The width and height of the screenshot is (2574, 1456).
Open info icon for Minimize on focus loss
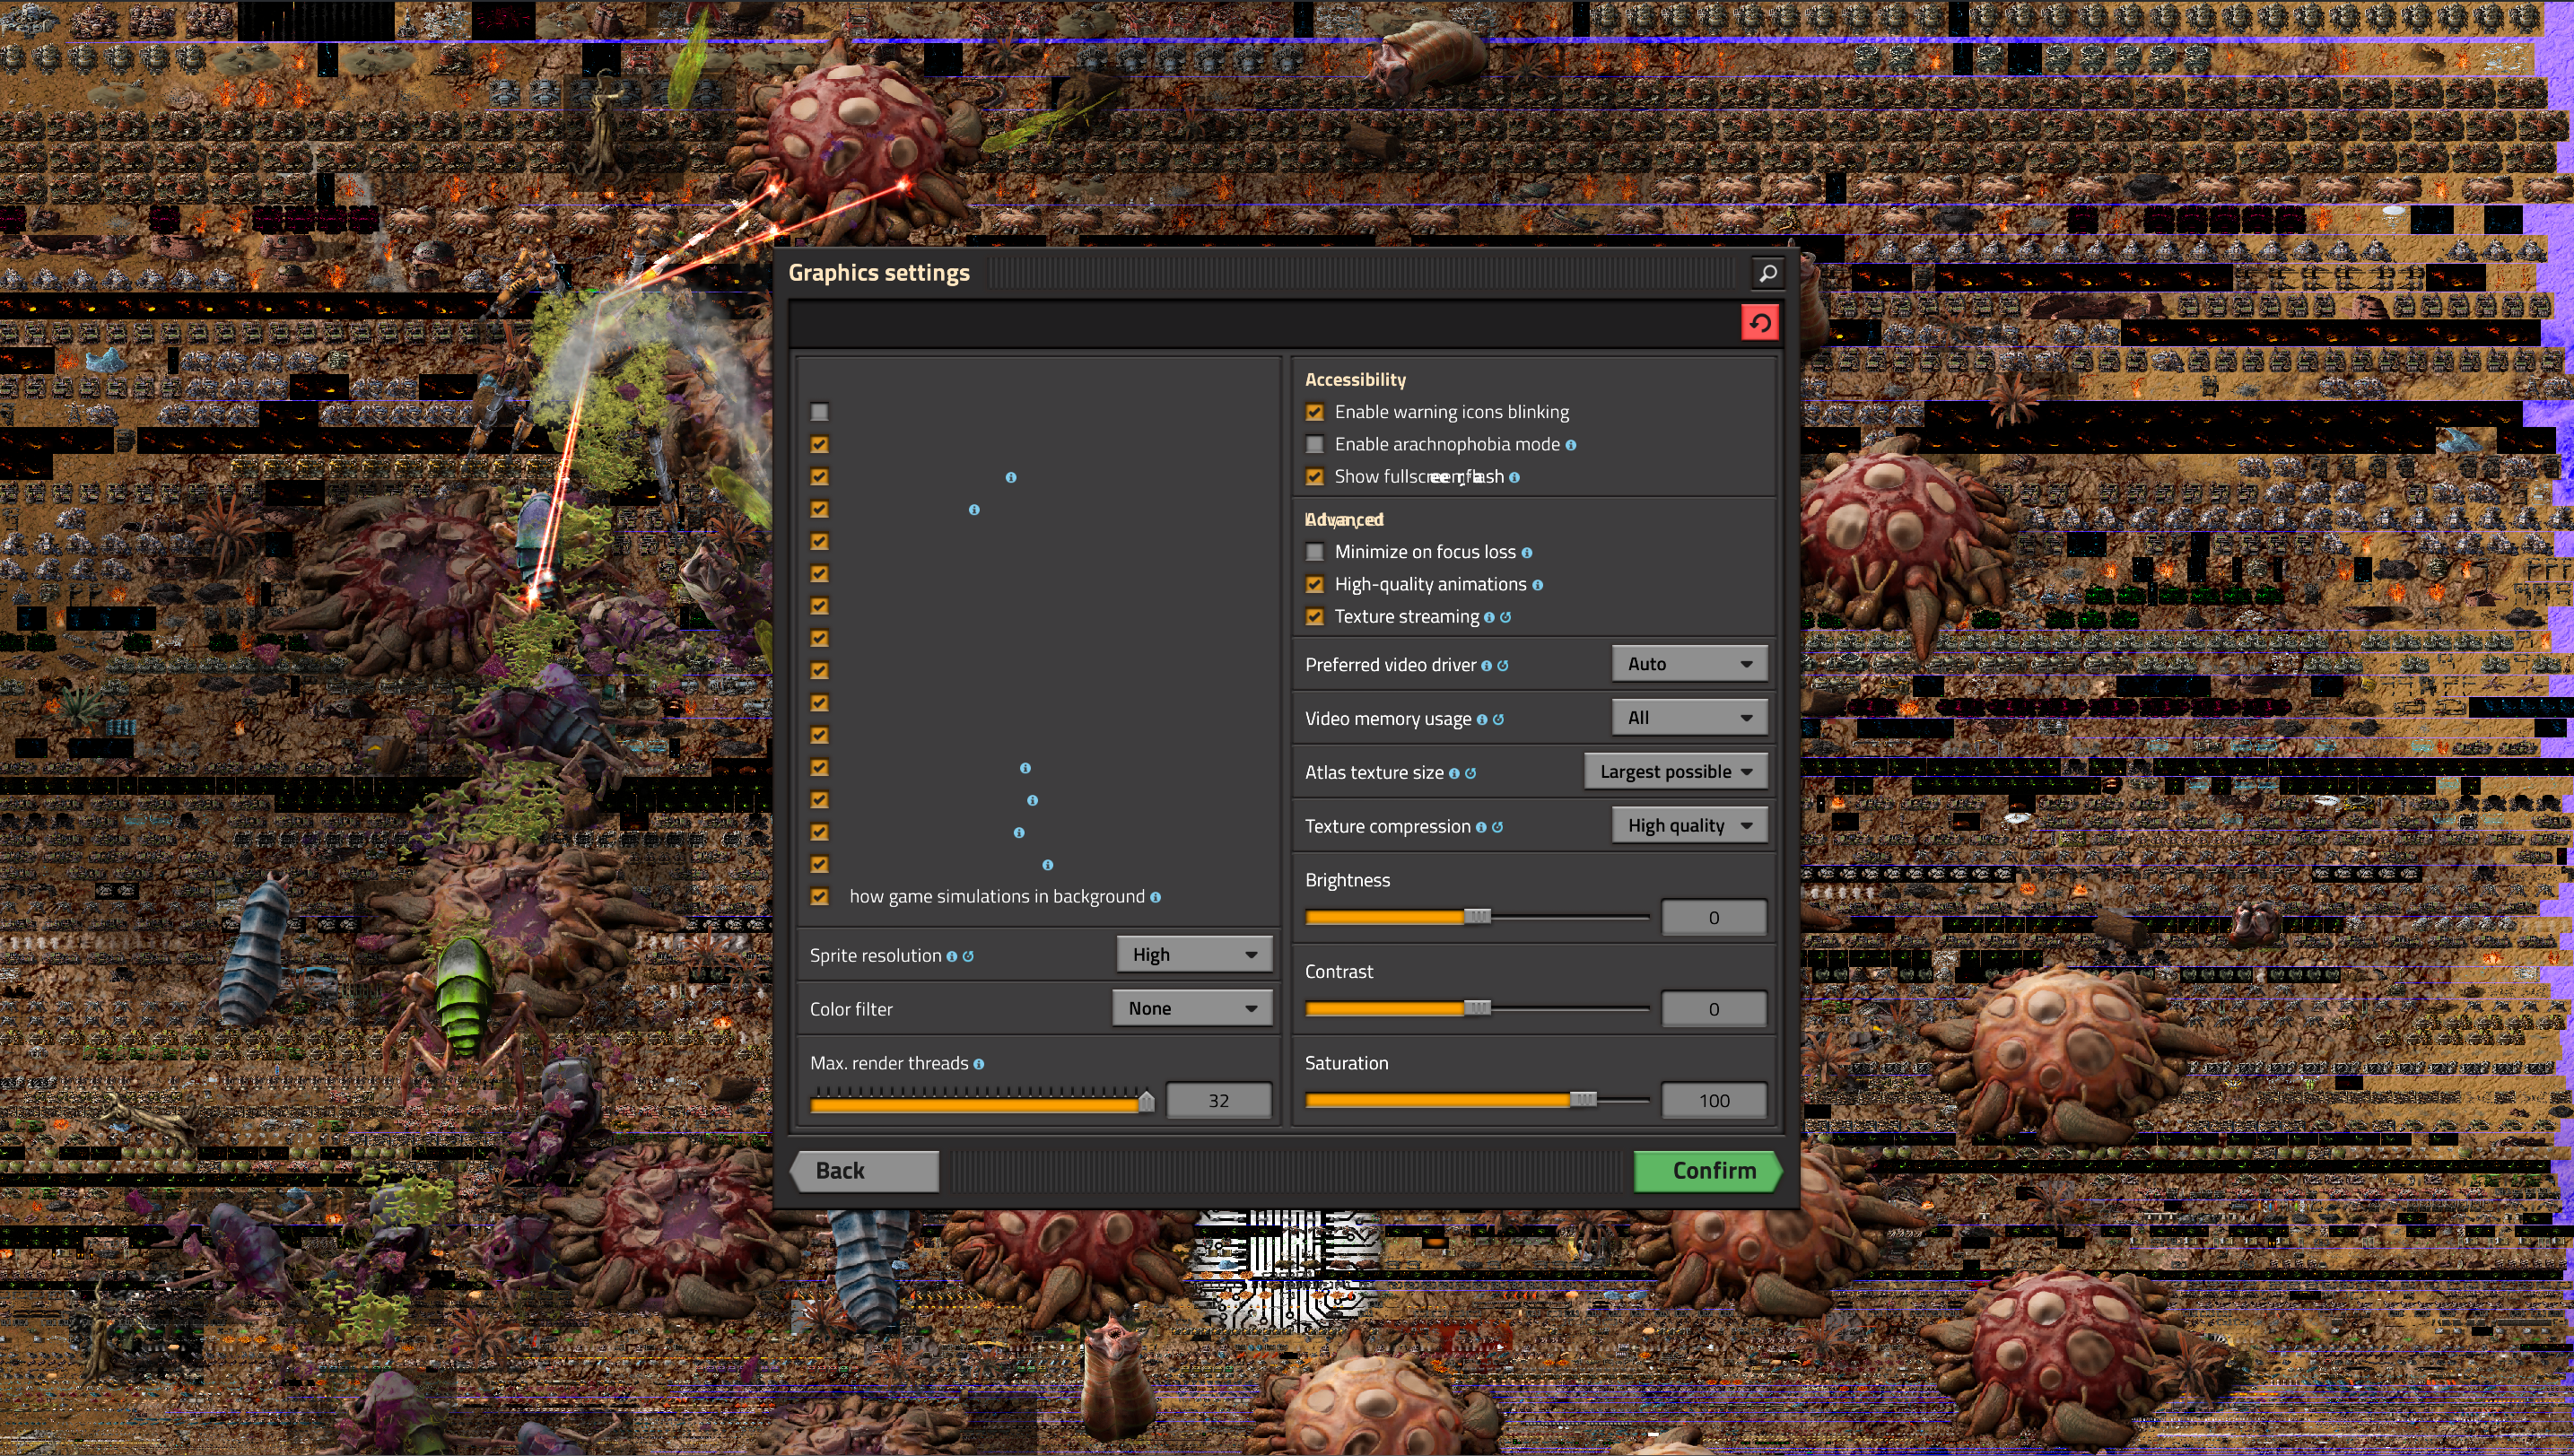(x=1527, y=553)
